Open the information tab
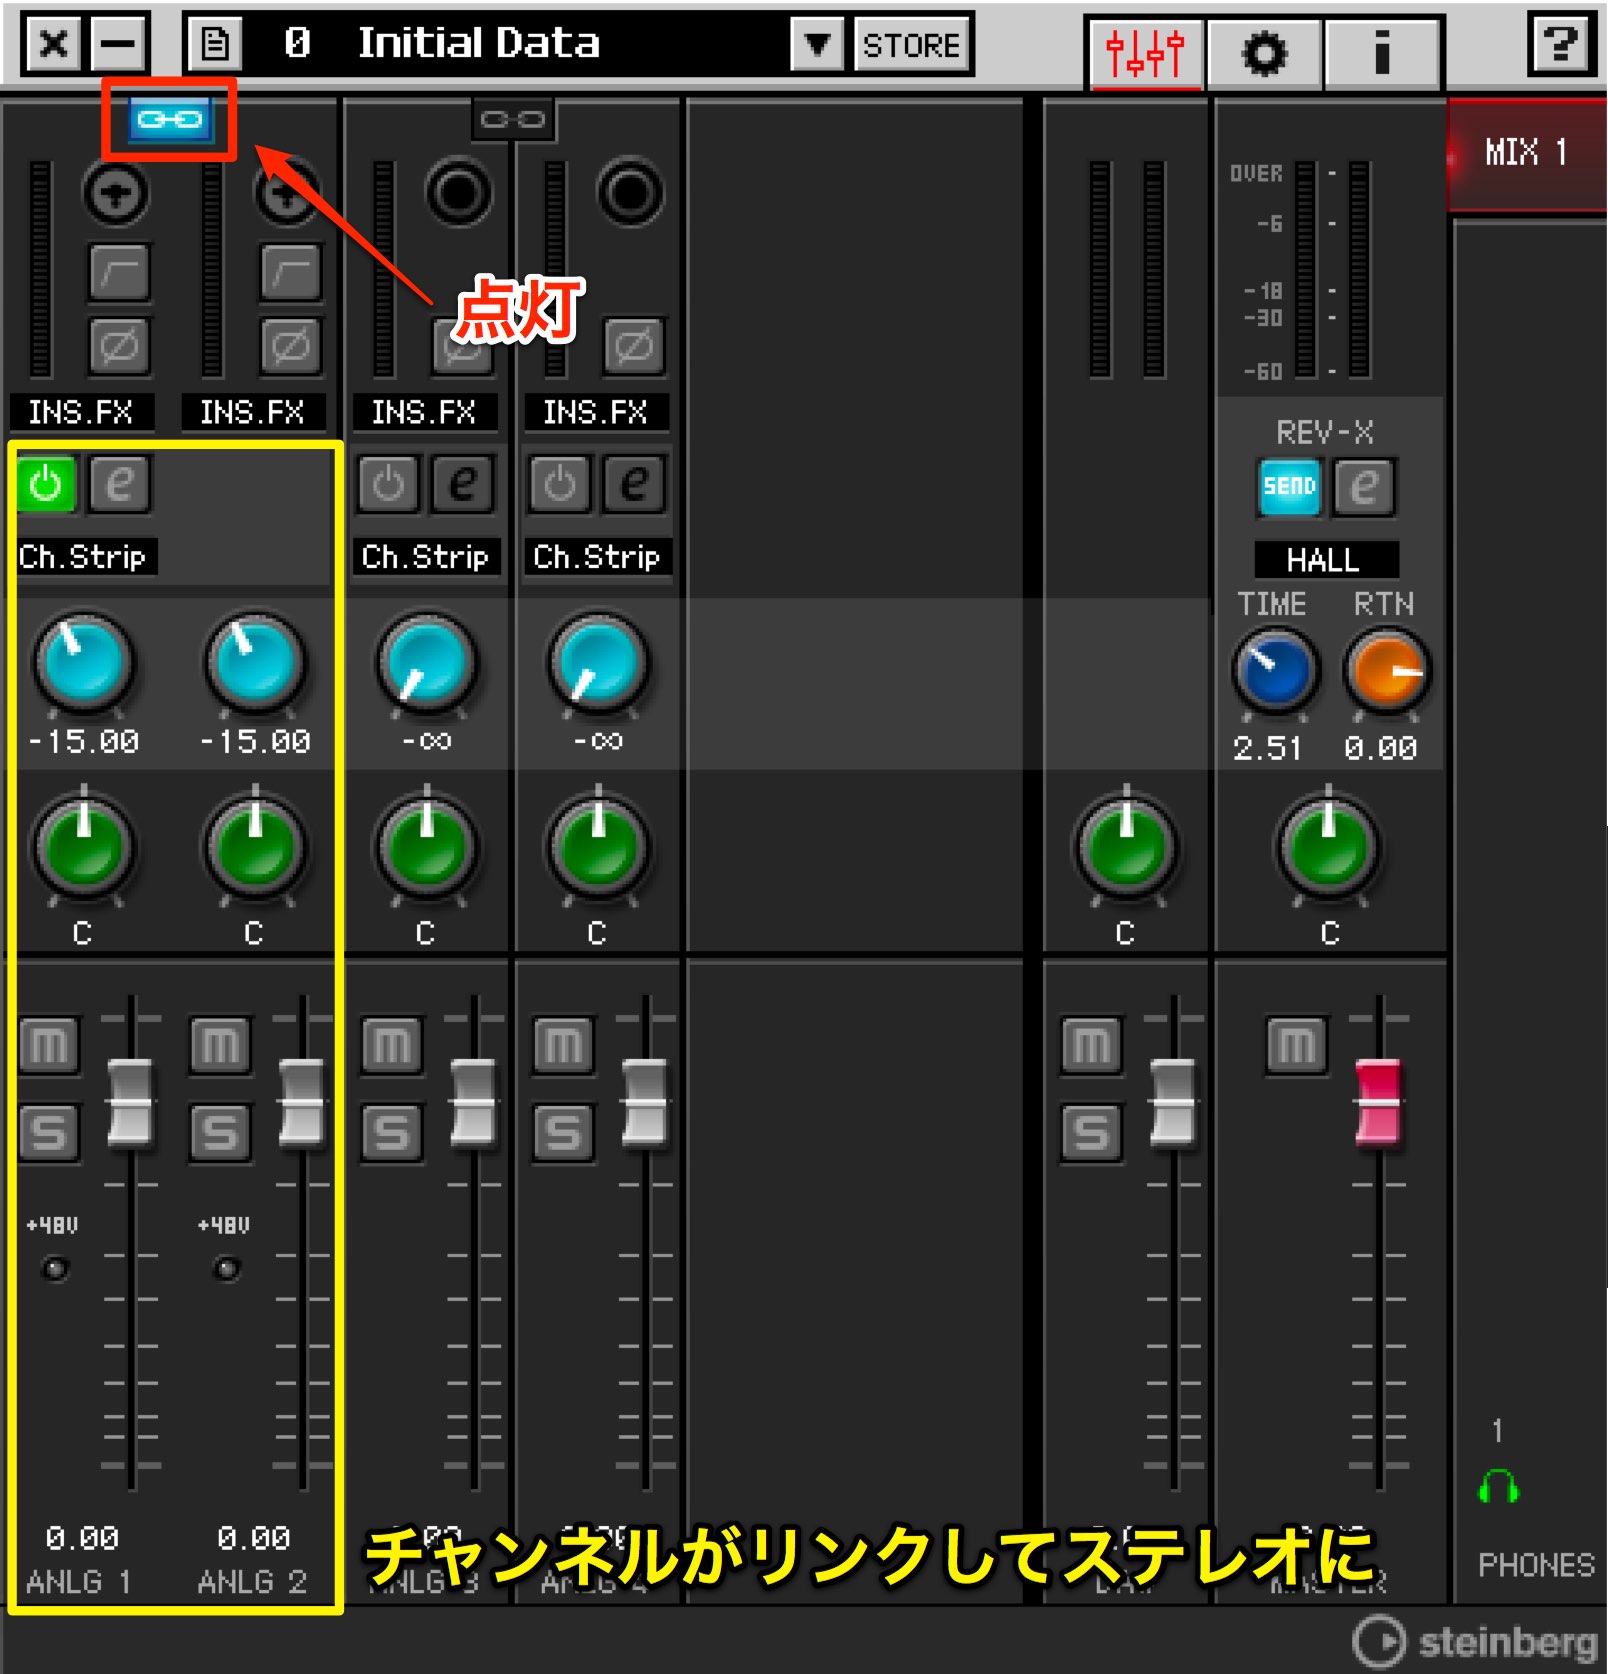1608x1674 pixels. [x=1382, y=53]
